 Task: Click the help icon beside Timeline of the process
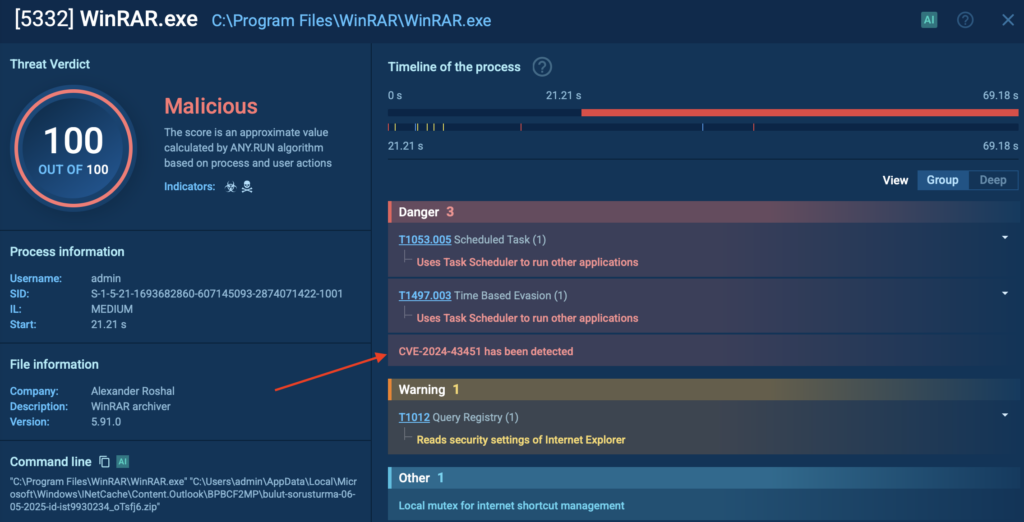pyautogui.click(x=542, y=67)
